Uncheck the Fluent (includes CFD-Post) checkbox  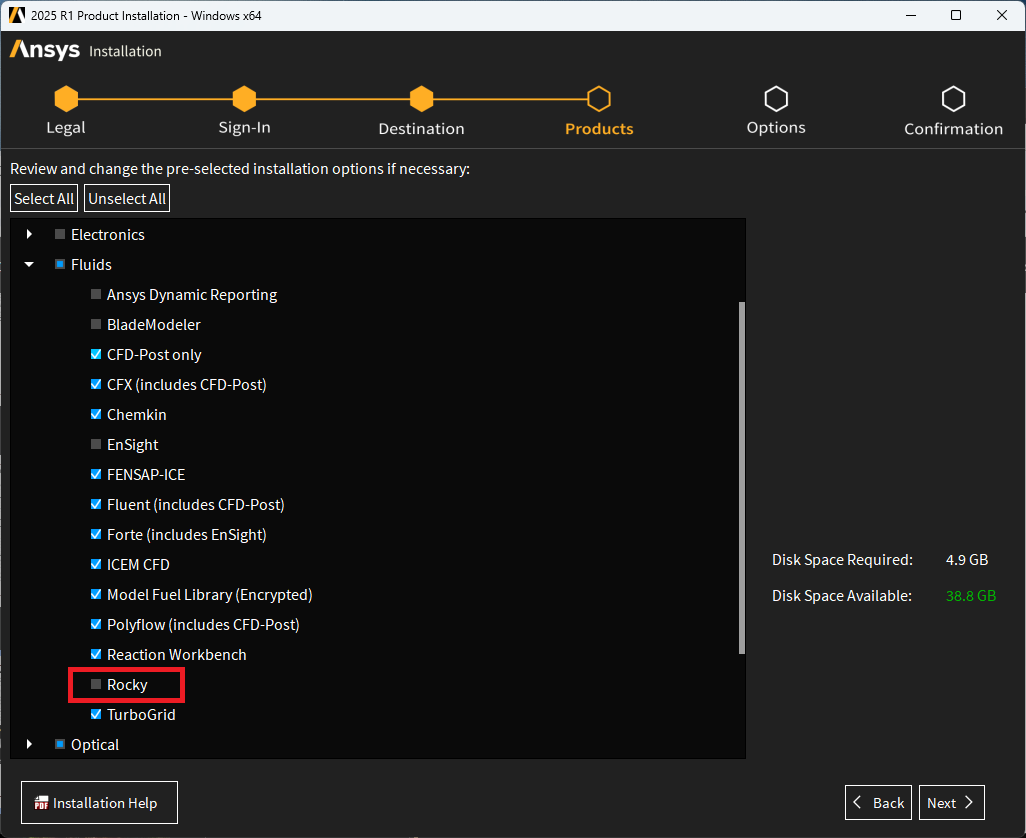(x=96, y=505)
